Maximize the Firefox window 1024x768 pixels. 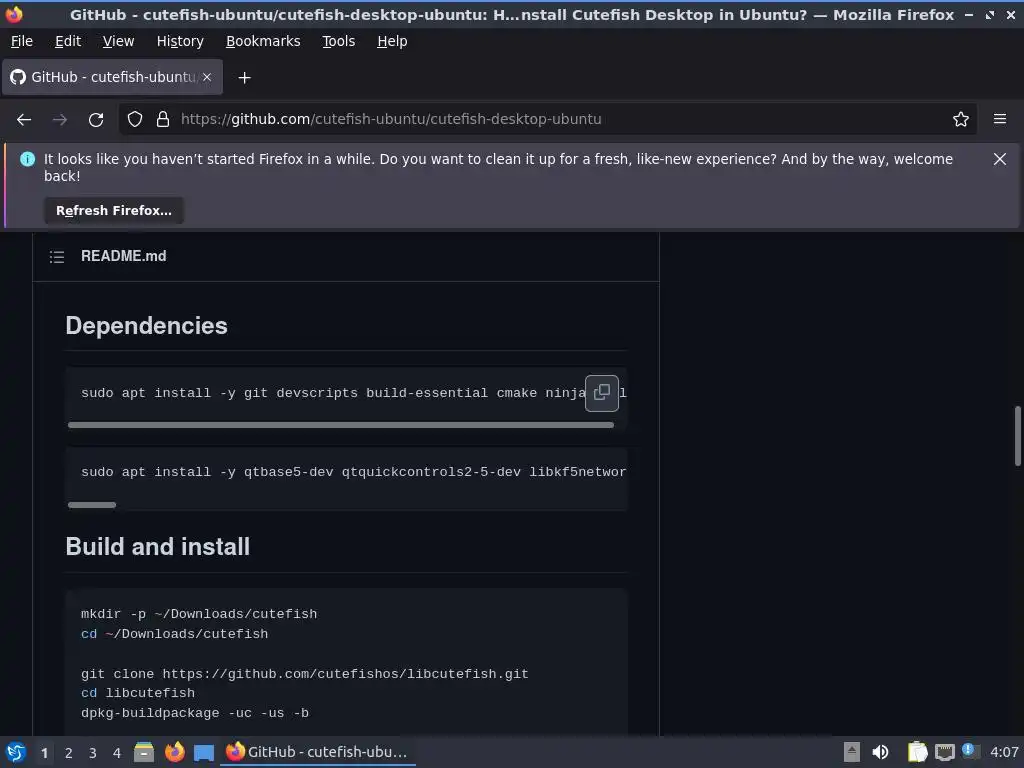coord(990,14)
